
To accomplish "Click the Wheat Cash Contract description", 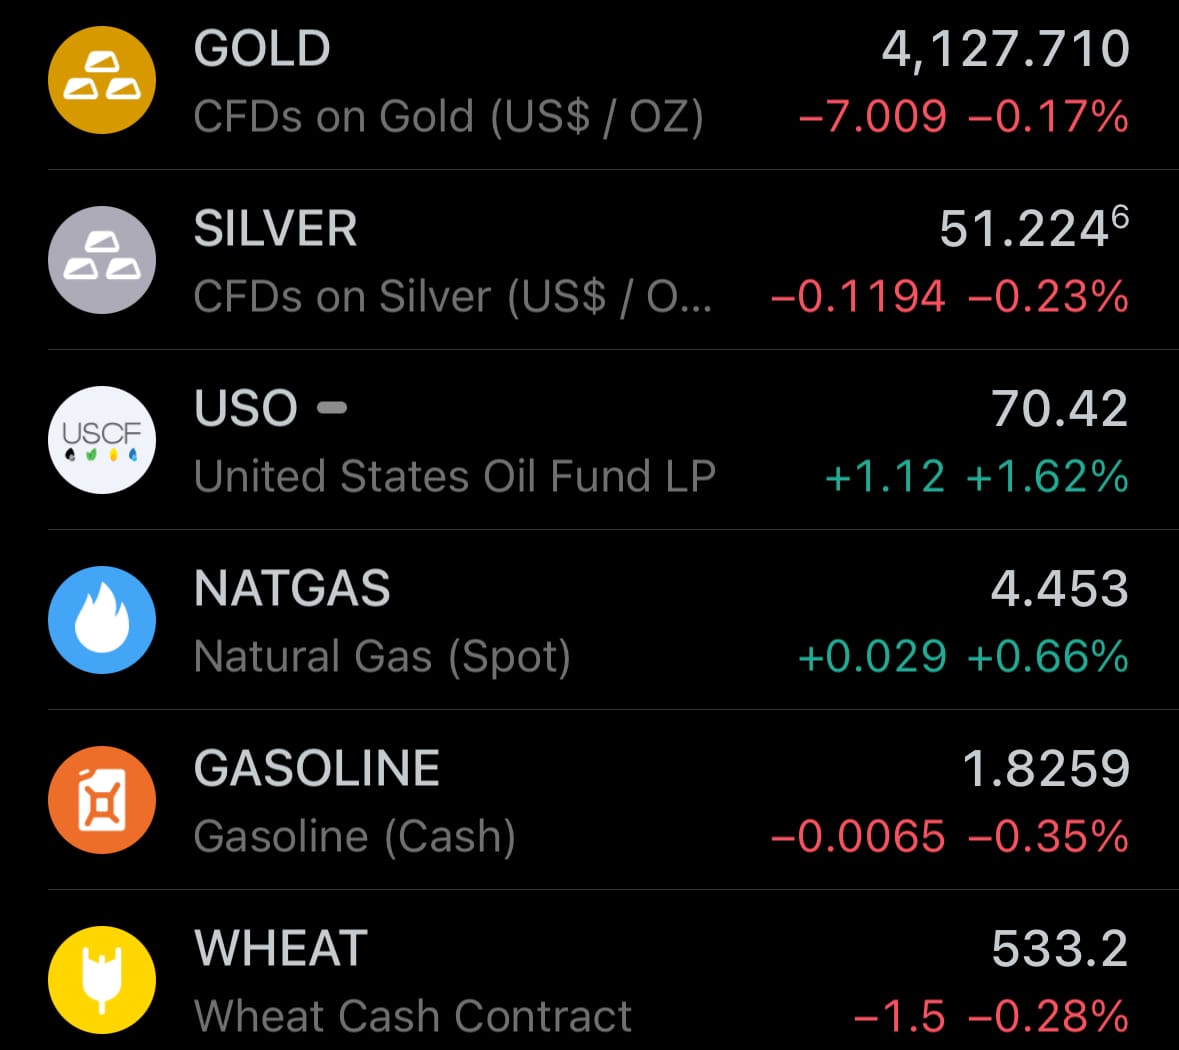I will [x=413, y=1016].
